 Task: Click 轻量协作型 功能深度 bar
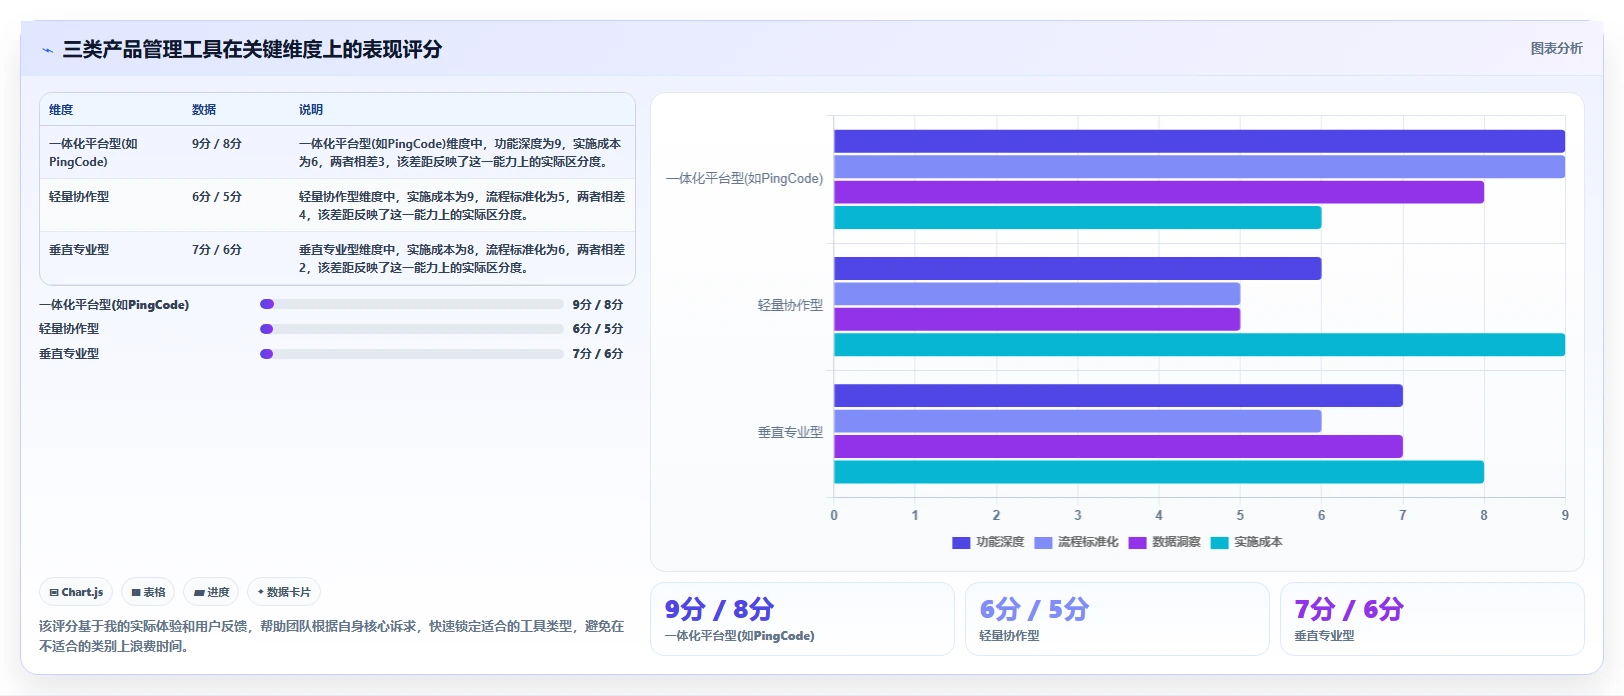pos(1077,268)
